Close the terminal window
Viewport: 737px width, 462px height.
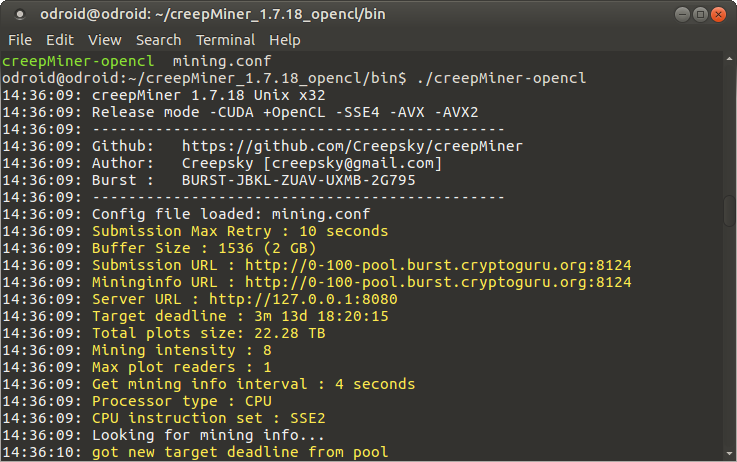coord(718,15)
